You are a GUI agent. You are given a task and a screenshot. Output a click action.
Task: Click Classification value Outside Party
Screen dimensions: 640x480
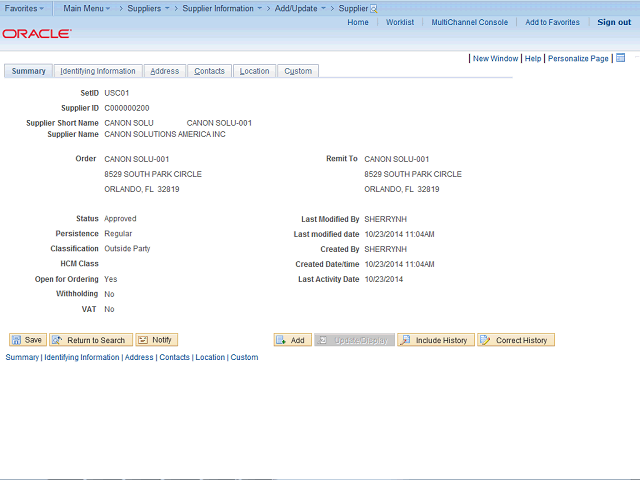coord(127,249)
